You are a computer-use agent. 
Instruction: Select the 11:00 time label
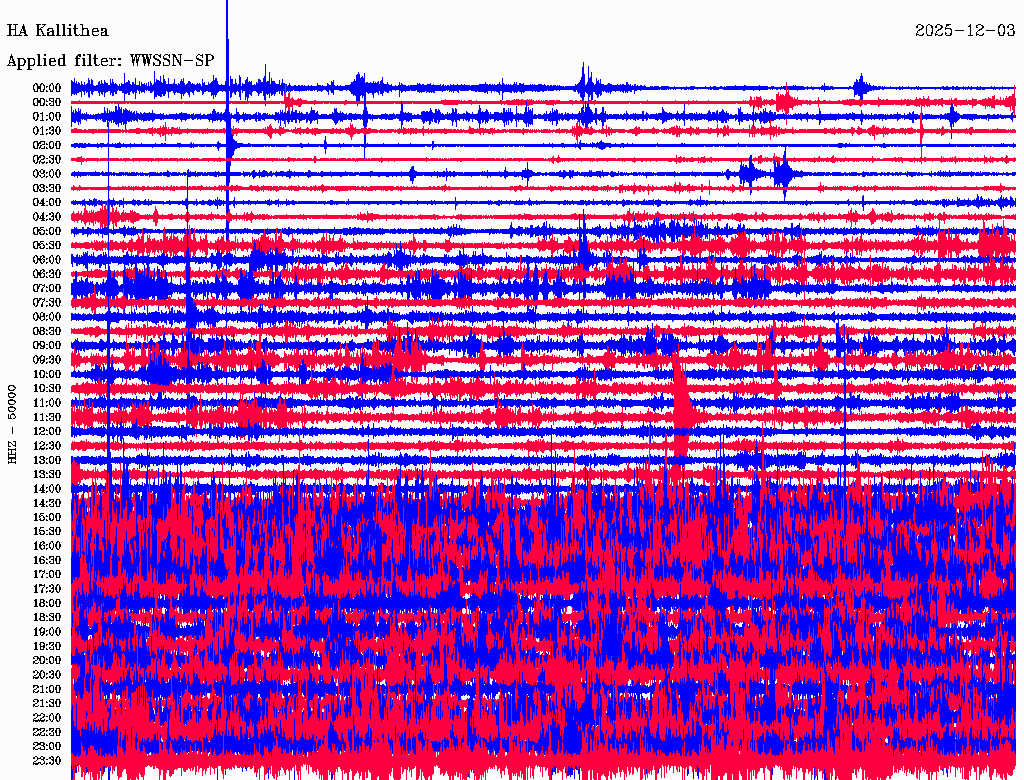coord(47,403)
